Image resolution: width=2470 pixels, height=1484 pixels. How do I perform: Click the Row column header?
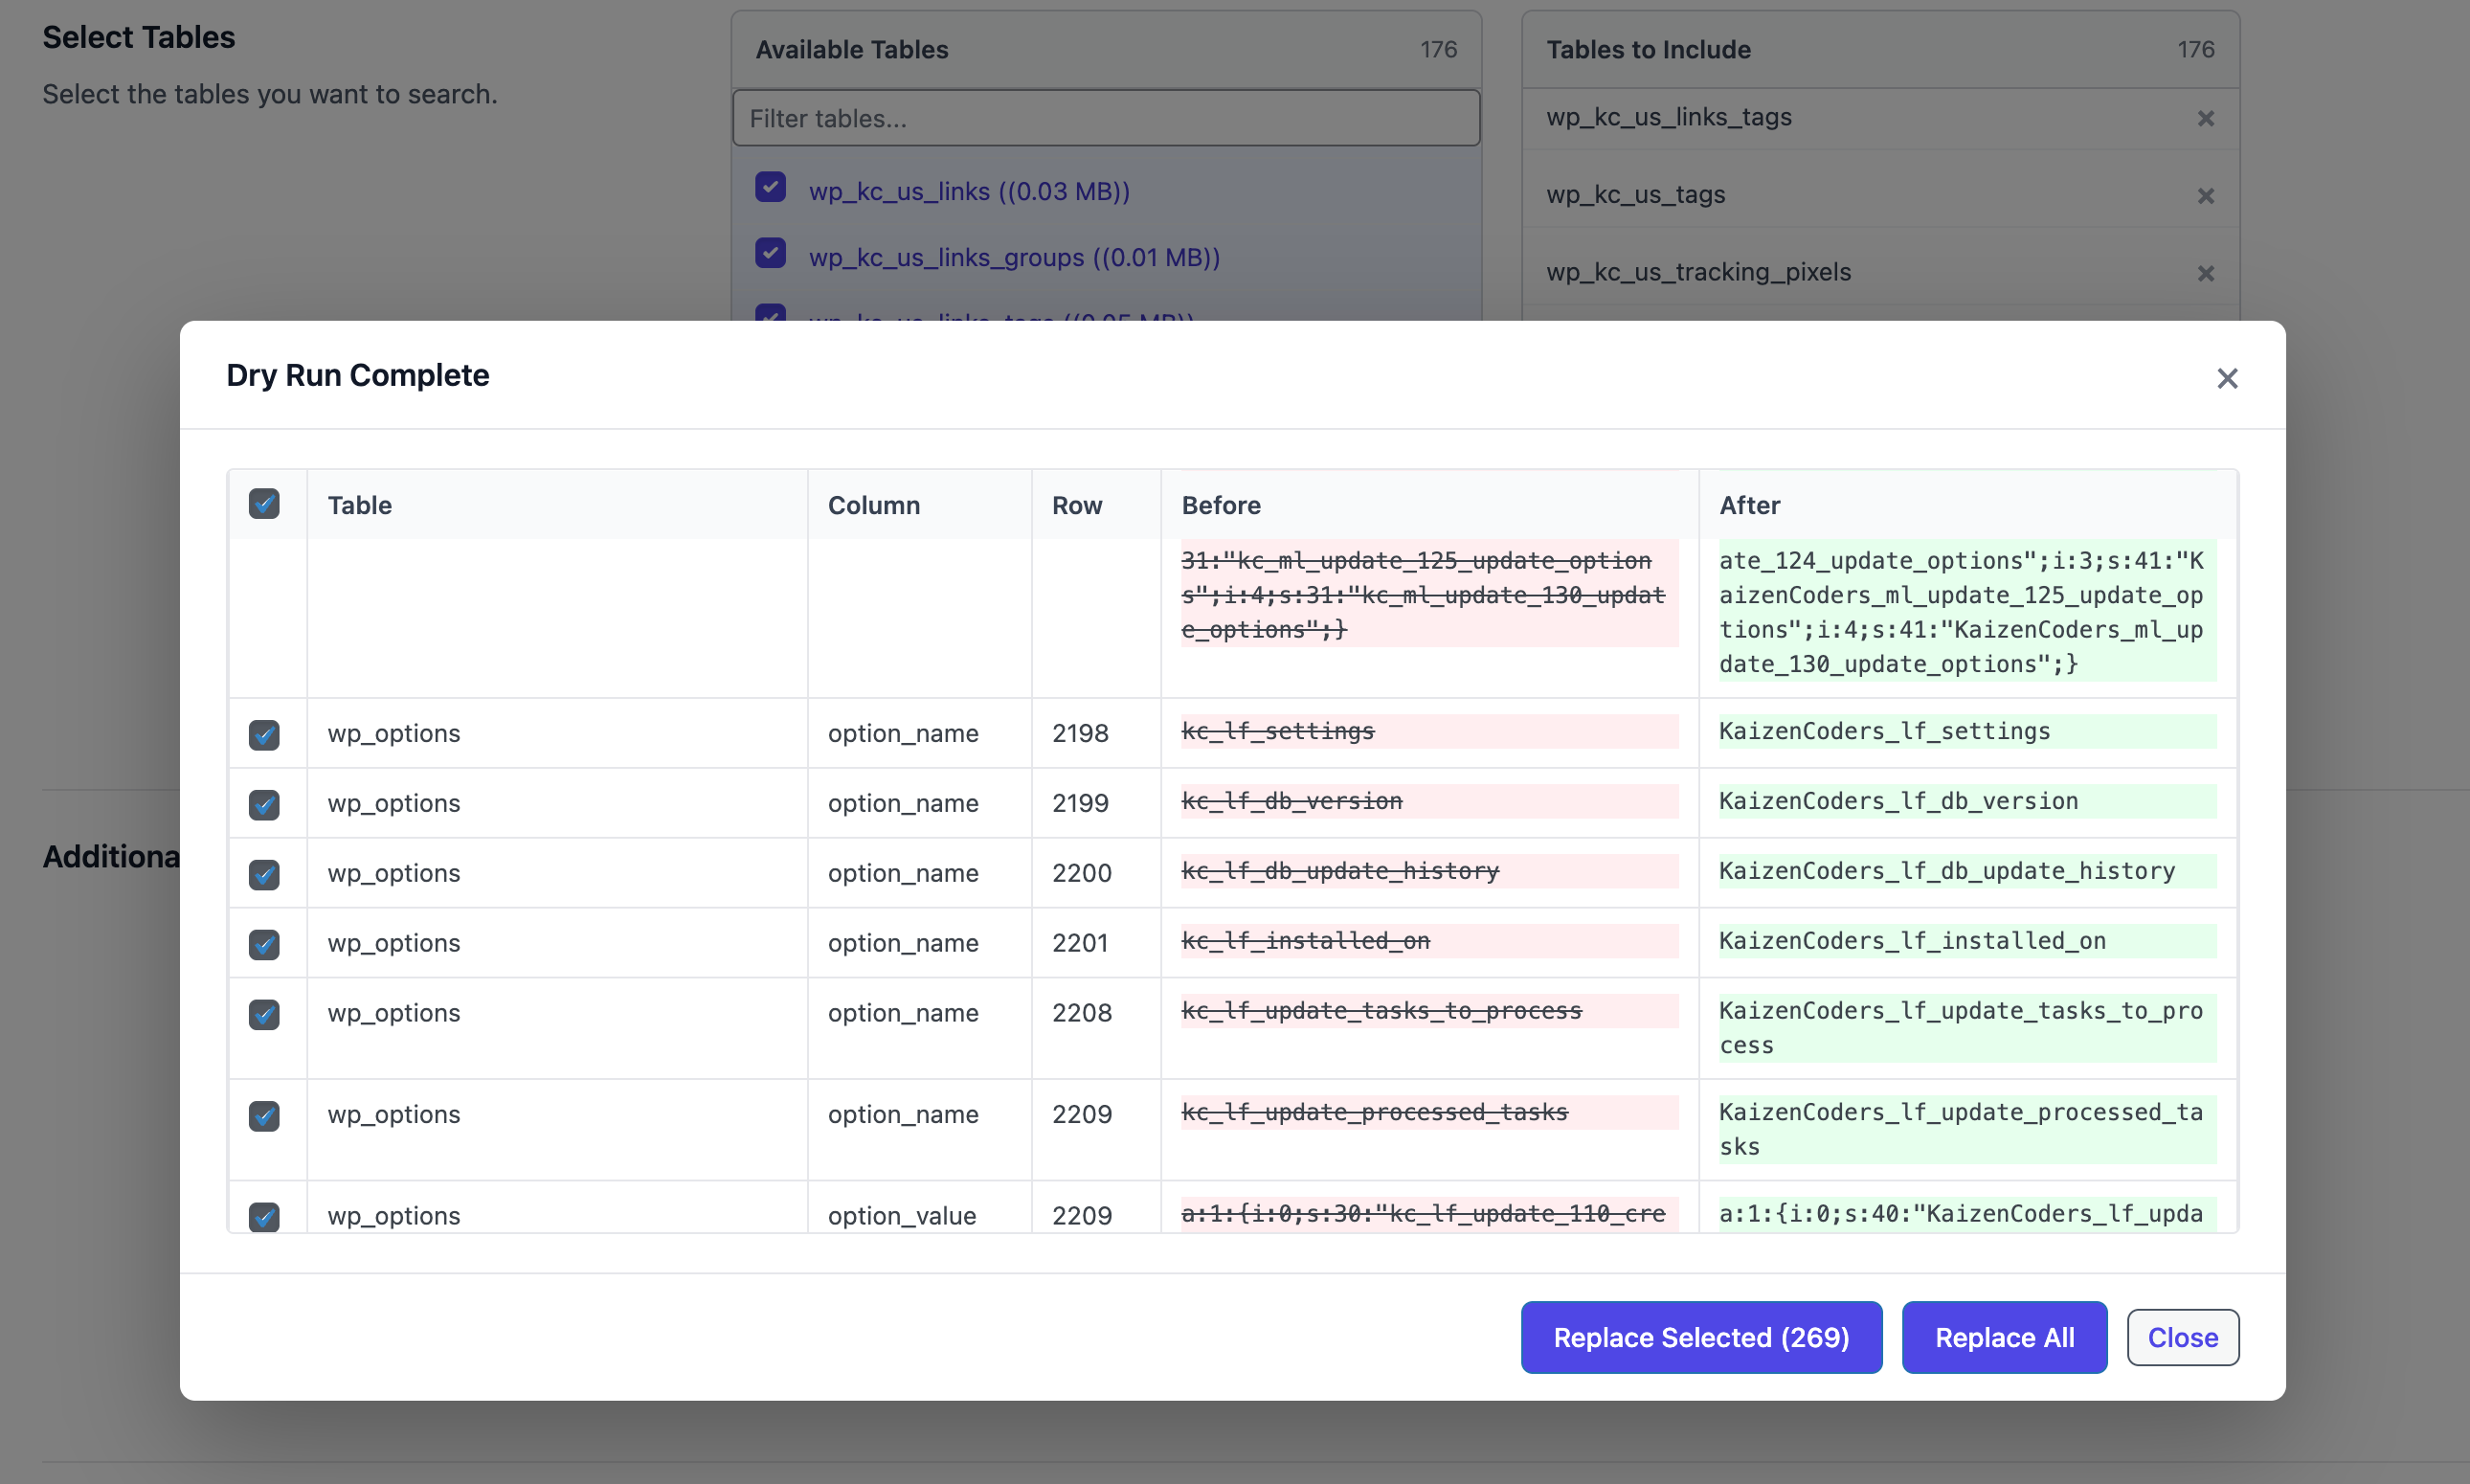[1077, 505]
